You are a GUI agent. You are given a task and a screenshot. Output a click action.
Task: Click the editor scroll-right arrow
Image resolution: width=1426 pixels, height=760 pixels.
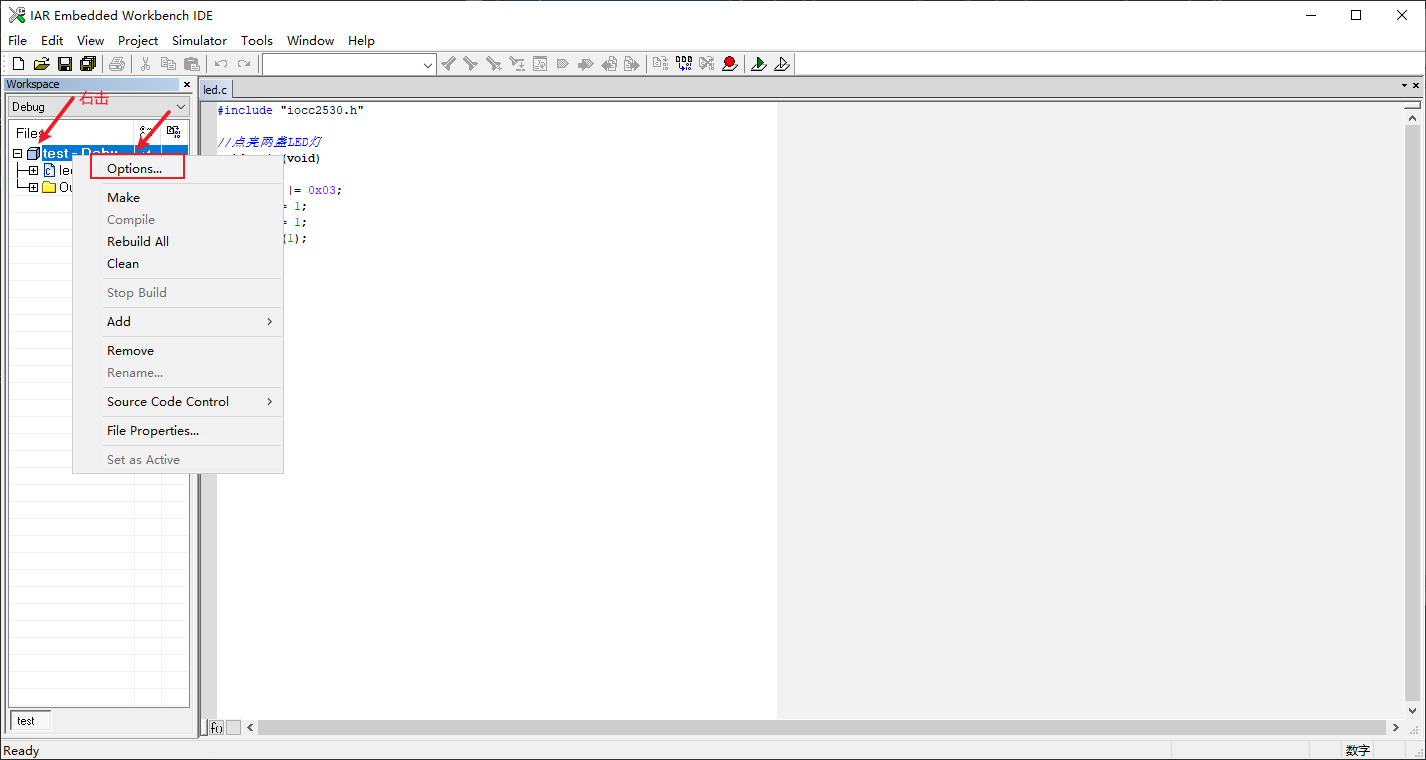pyautogui.click(x=1395, y=728)
